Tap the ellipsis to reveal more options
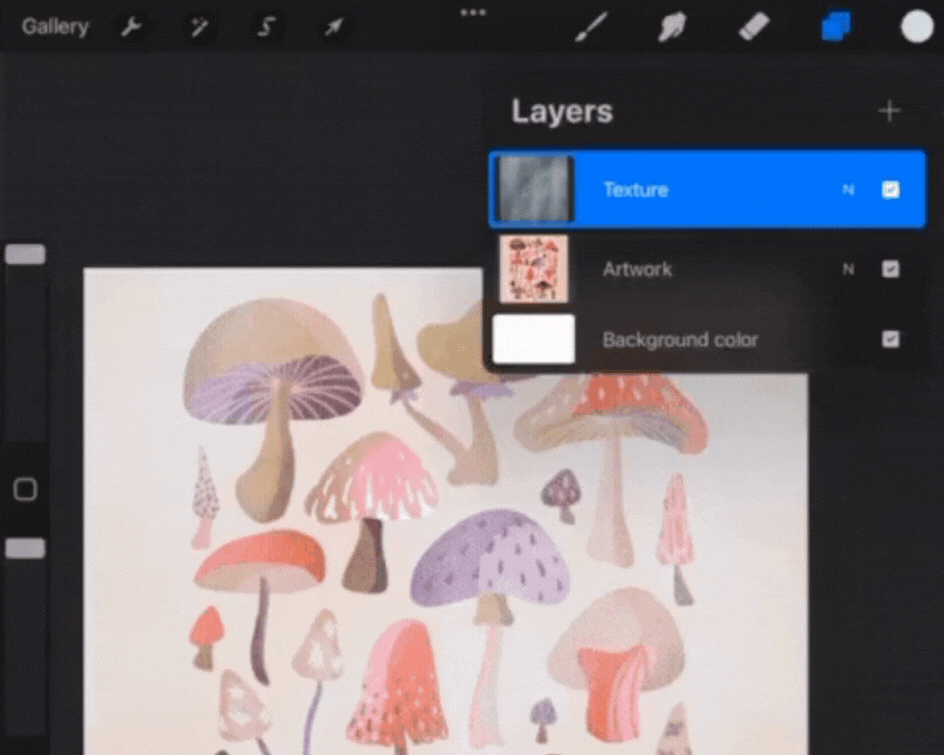The height and width of the screenshot is (755, 944). [472, 13]
